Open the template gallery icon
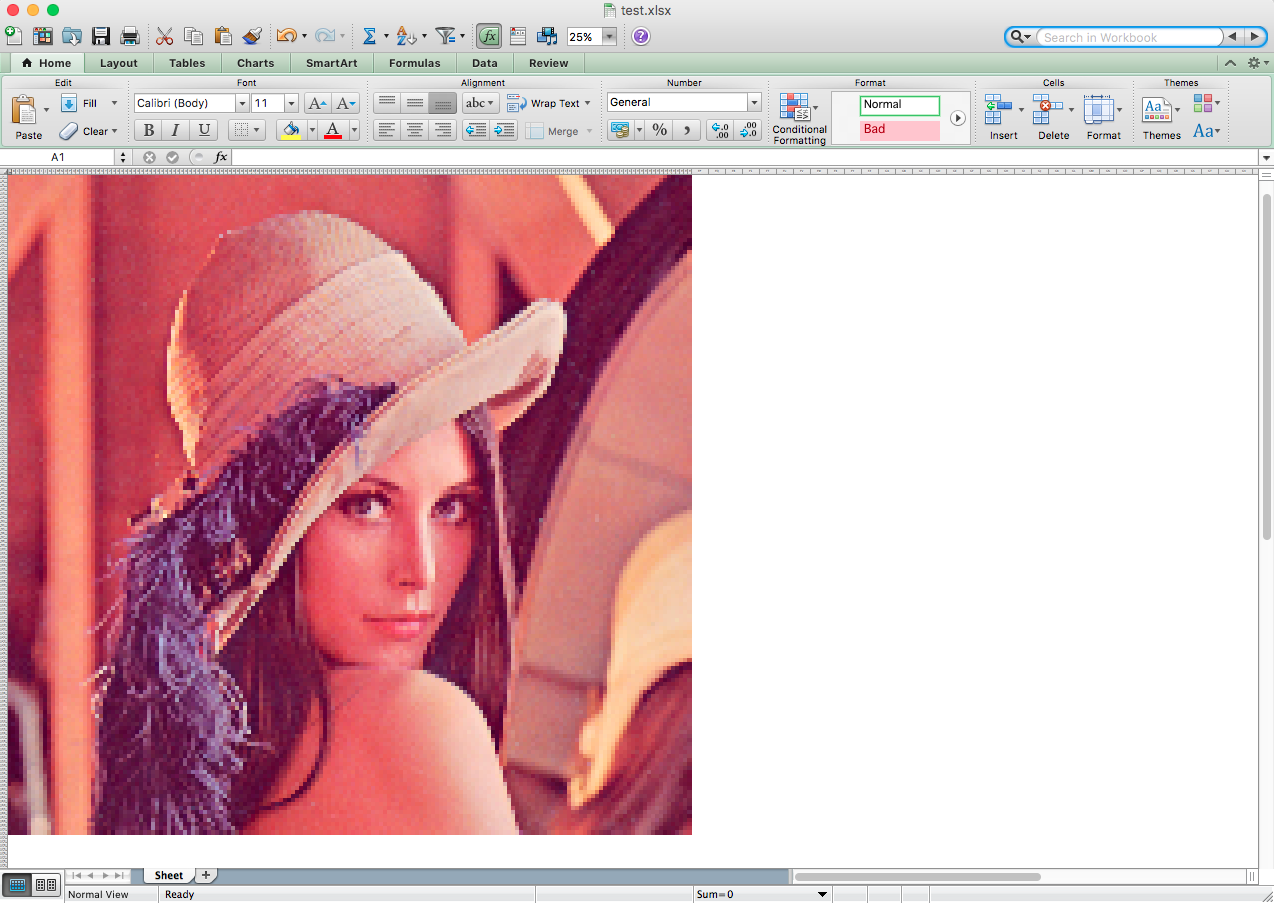The width and height of the screenshot is (1274, 903). pos(43,36)
